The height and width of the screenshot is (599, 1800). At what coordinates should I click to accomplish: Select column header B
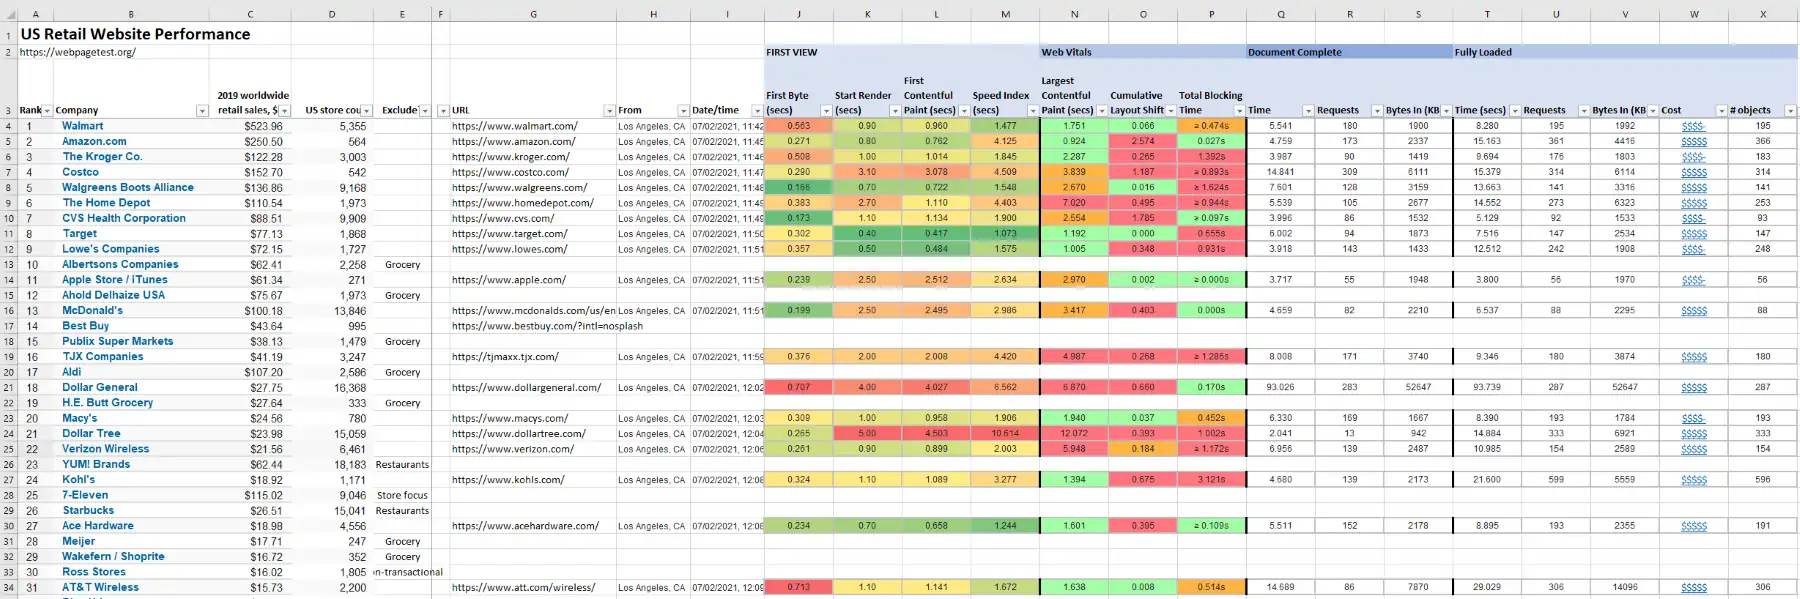[x=131, y=14]
